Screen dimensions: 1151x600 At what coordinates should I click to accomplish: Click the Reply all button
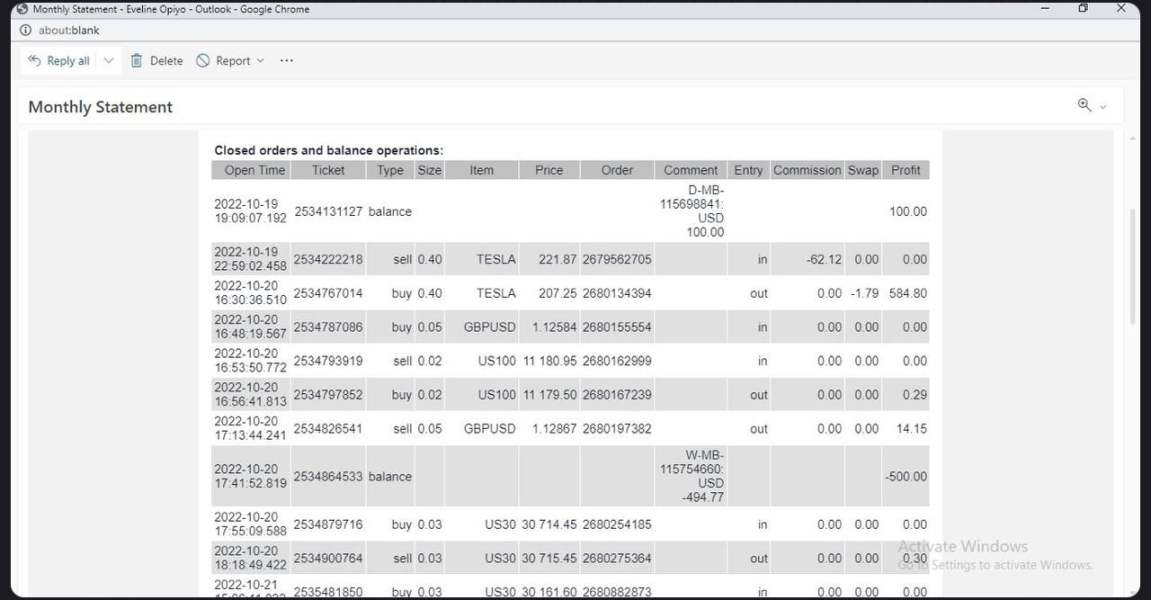tap(59, 61)
